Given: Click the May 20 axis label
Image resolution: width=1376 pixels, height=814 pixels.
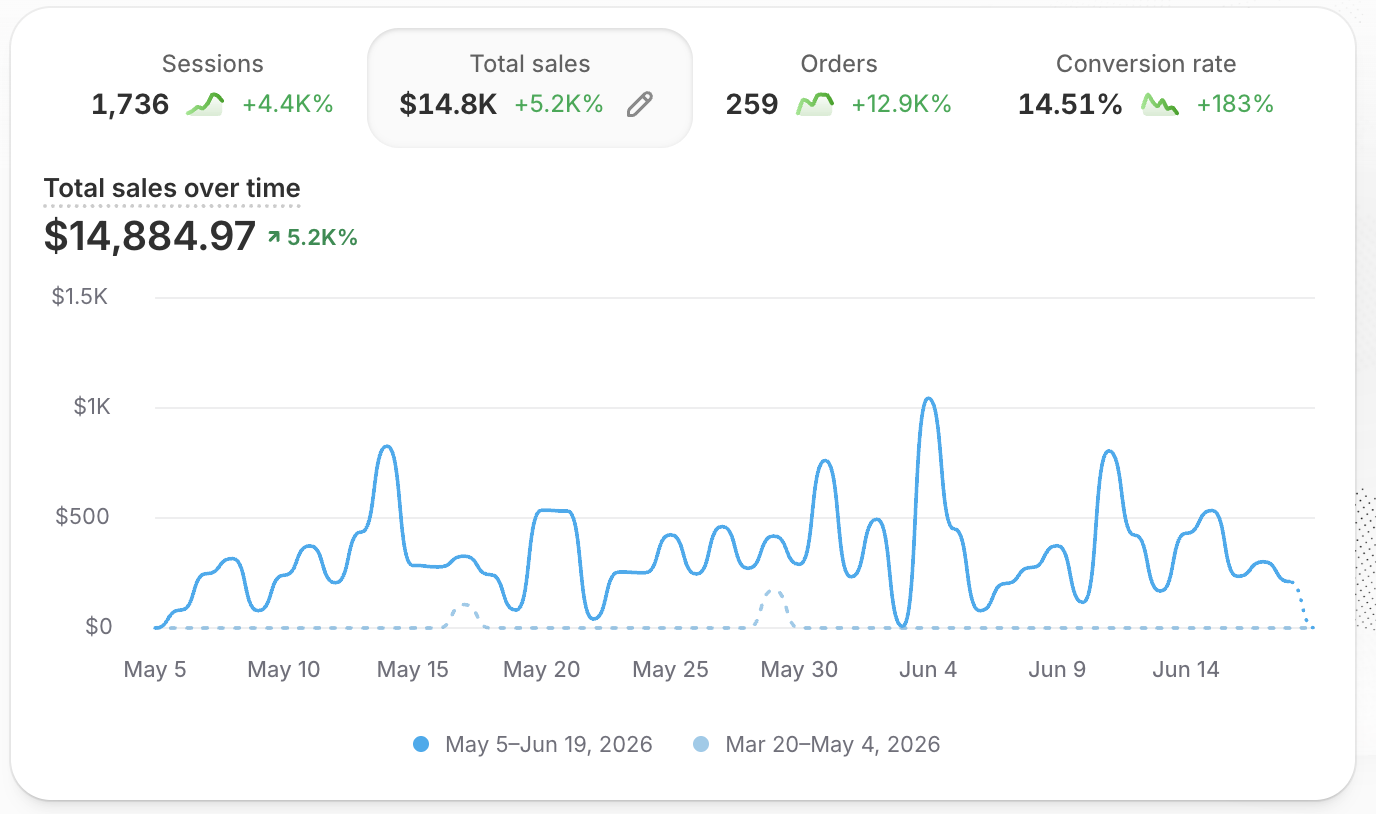Looking at the screenshot, I should pyautogui.click(x=541, y=670).
